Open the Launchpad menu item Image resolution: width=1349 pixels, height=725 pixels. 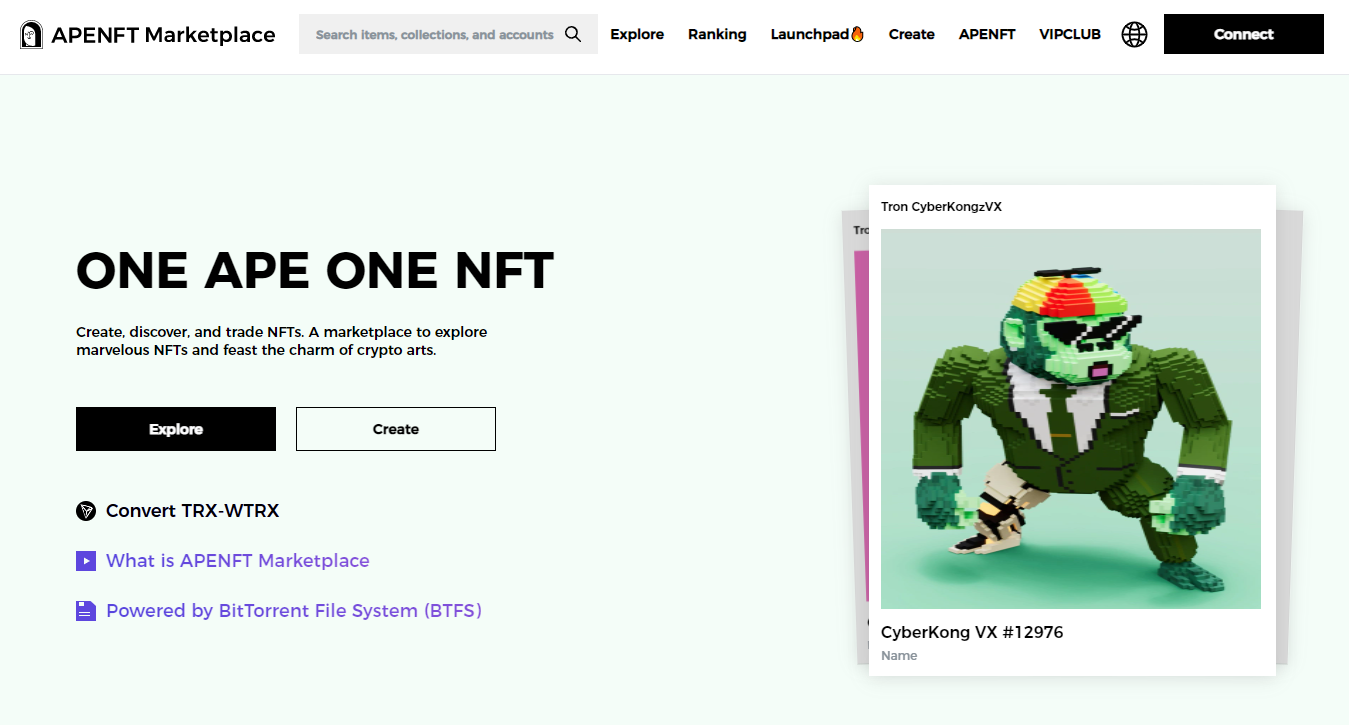point(817,34)
